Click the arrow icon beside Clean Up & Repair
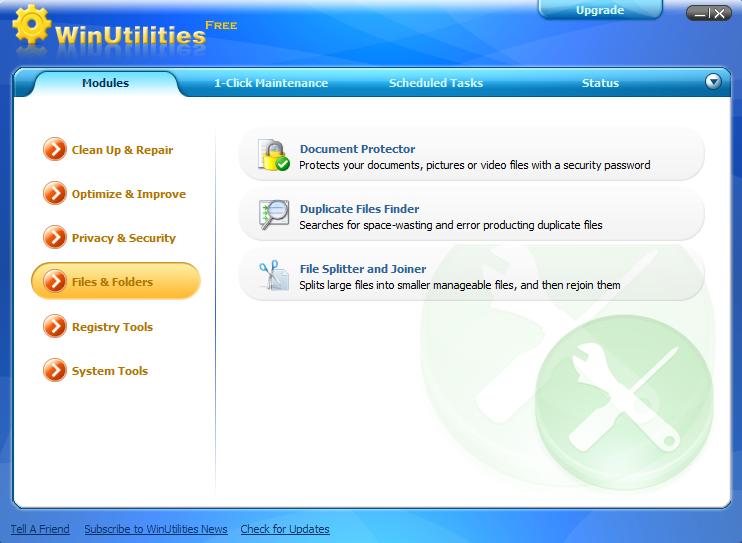 pyautogui.click(x=54, y=150)
